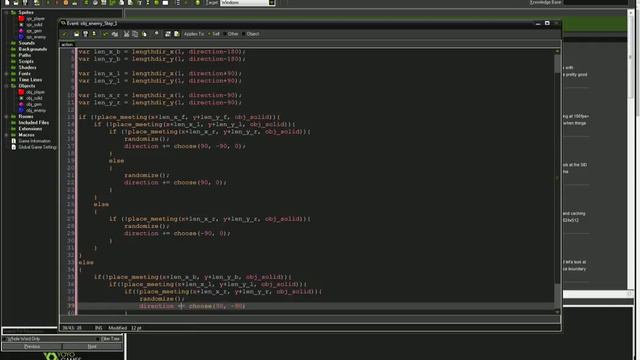
Task: Click line 17 direction += choose(90, -90, 0)
Action: (x=185, y=146)
